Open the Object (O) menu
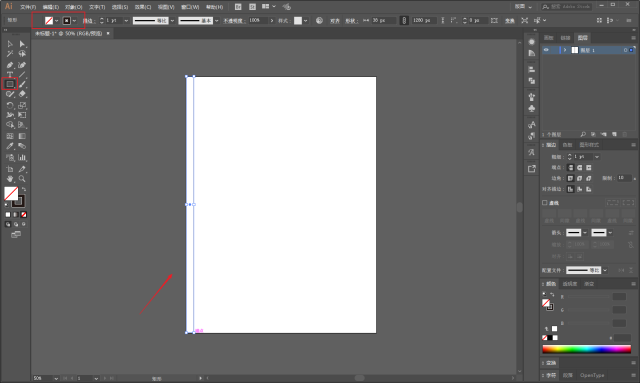This screenshot has width=640, height=383. click(x=74, y=7)
